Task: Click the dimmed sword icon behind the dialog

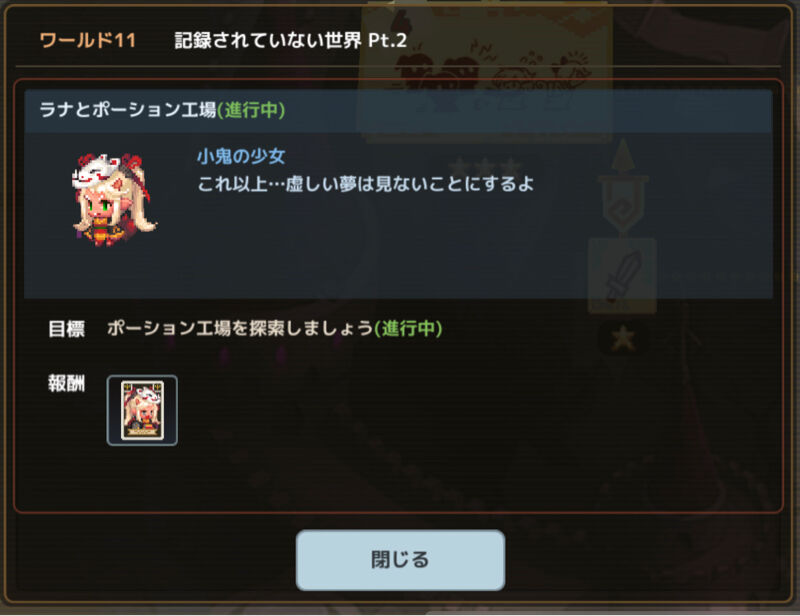Action: [622, 276]
